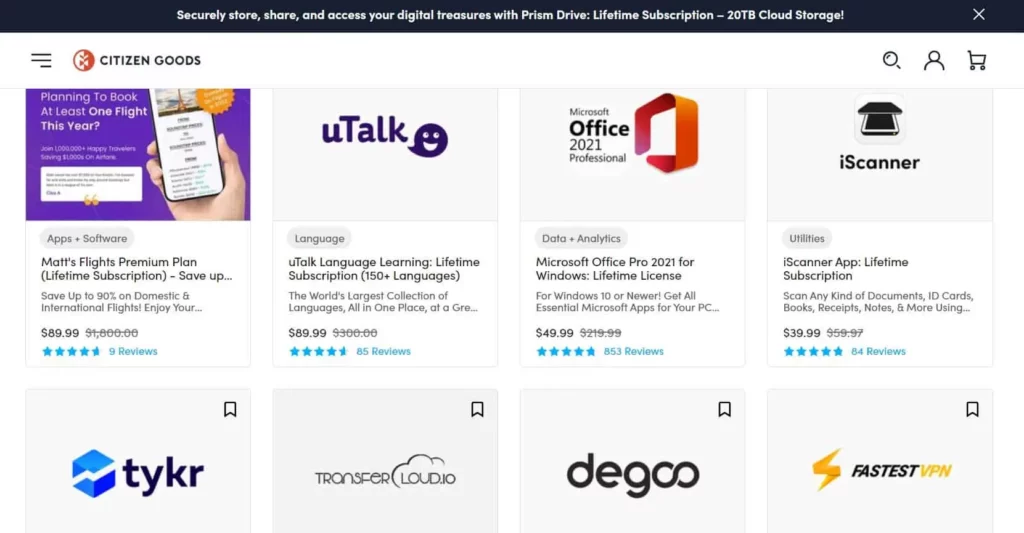Save the FastestVPN deal with bookmark
The image size is (1024, 533).
coord(972,409)
